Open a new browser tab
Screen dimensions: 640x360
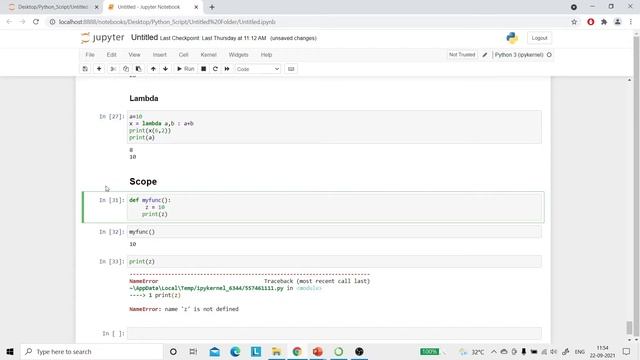point(212,7)
